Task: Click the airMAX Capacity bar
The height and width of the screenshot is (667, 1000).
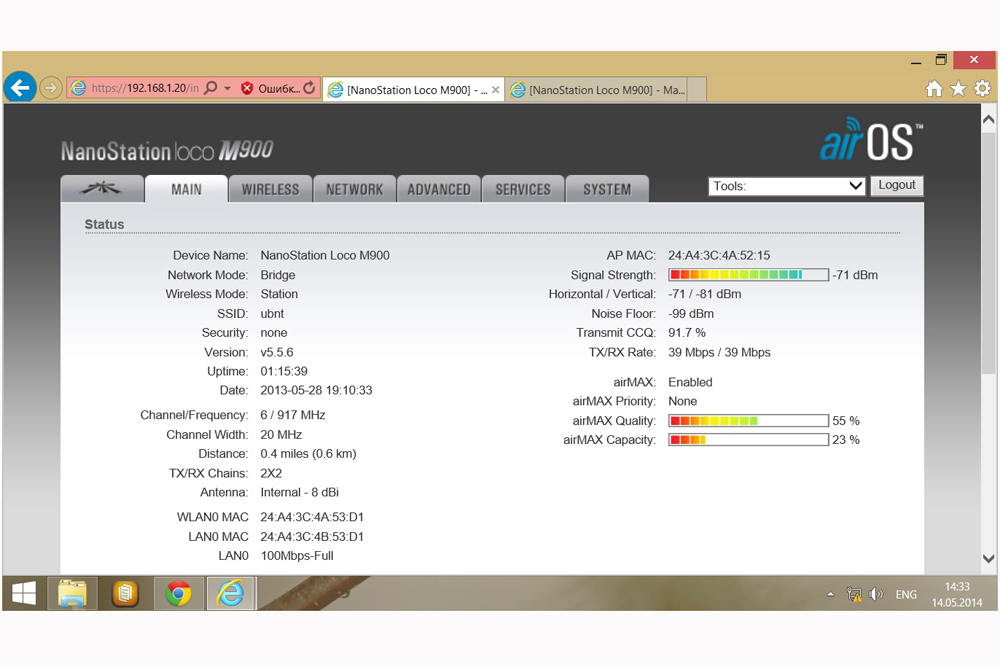Action: (x=748, y=440)
